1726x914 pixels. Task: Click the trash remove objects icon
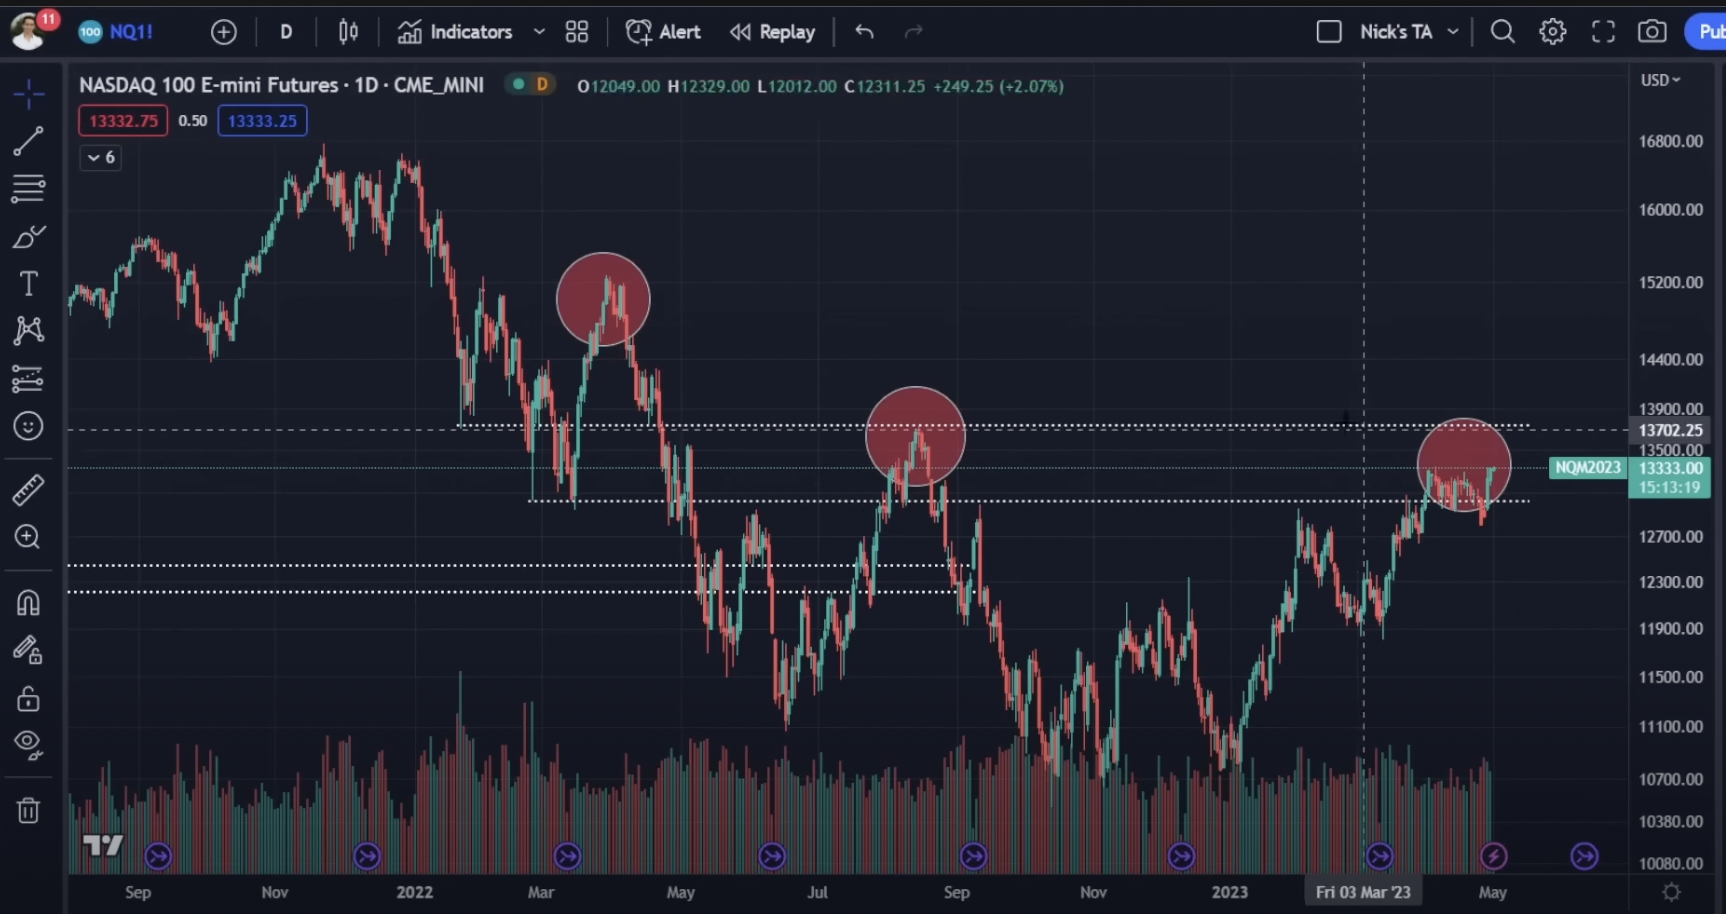coord(28,810)
